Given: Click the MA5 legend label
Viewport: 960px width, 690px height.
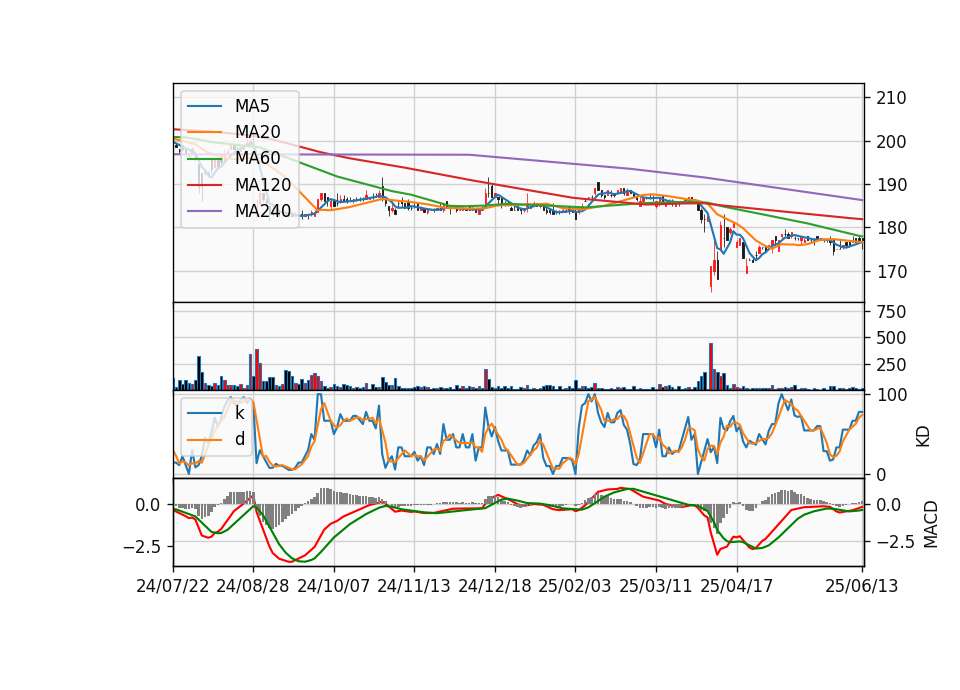Looking at the screenshot, I should (252, 106).
